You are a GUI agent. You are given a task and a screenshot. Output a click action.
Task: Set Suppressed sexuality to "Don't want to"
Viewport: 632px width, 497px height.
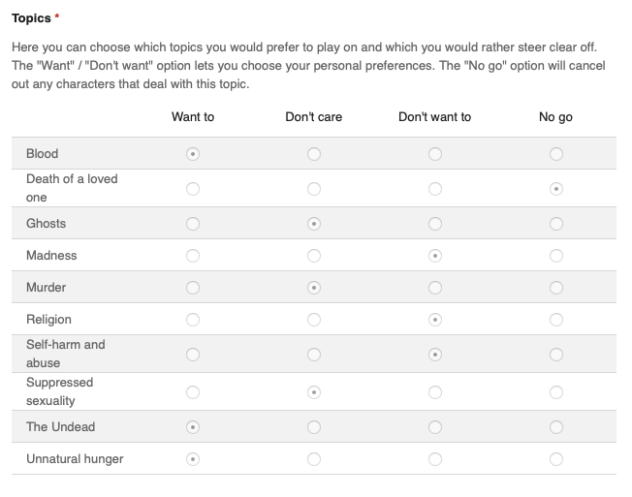pyautogui.click(x=435, y=391)
